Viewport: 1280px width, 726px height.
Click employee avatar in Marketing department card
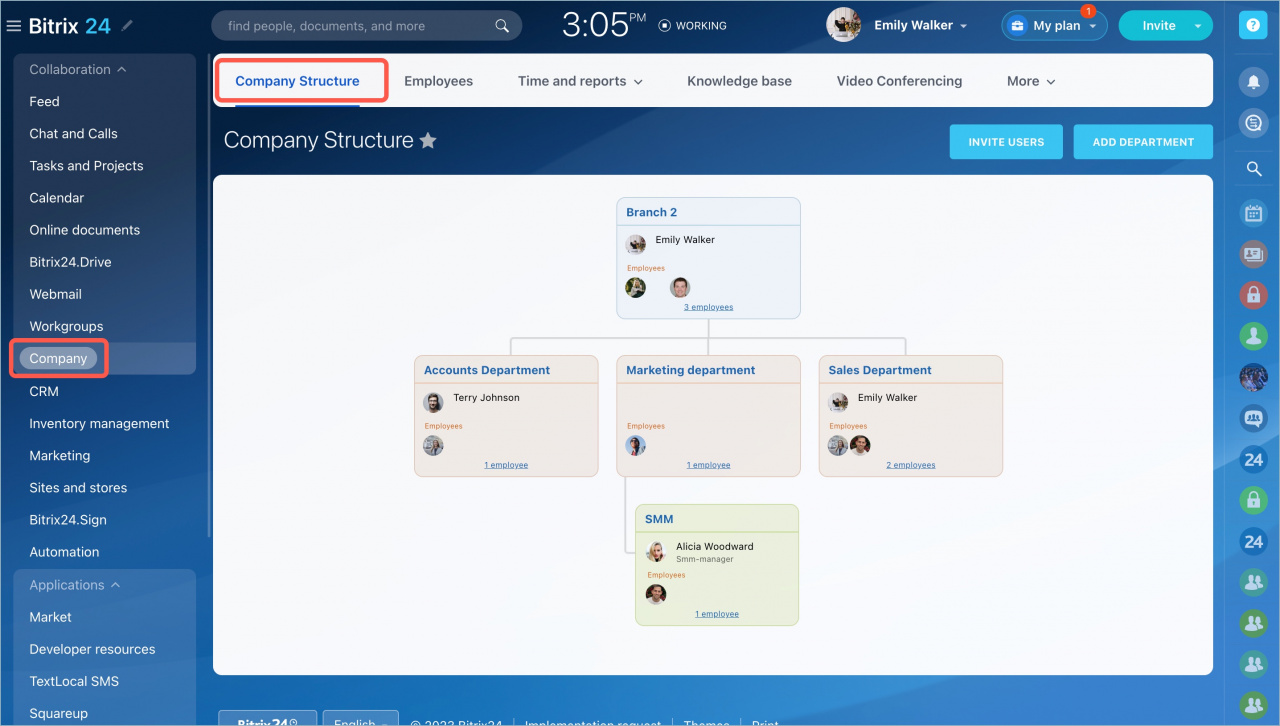[x=636, y=446]
